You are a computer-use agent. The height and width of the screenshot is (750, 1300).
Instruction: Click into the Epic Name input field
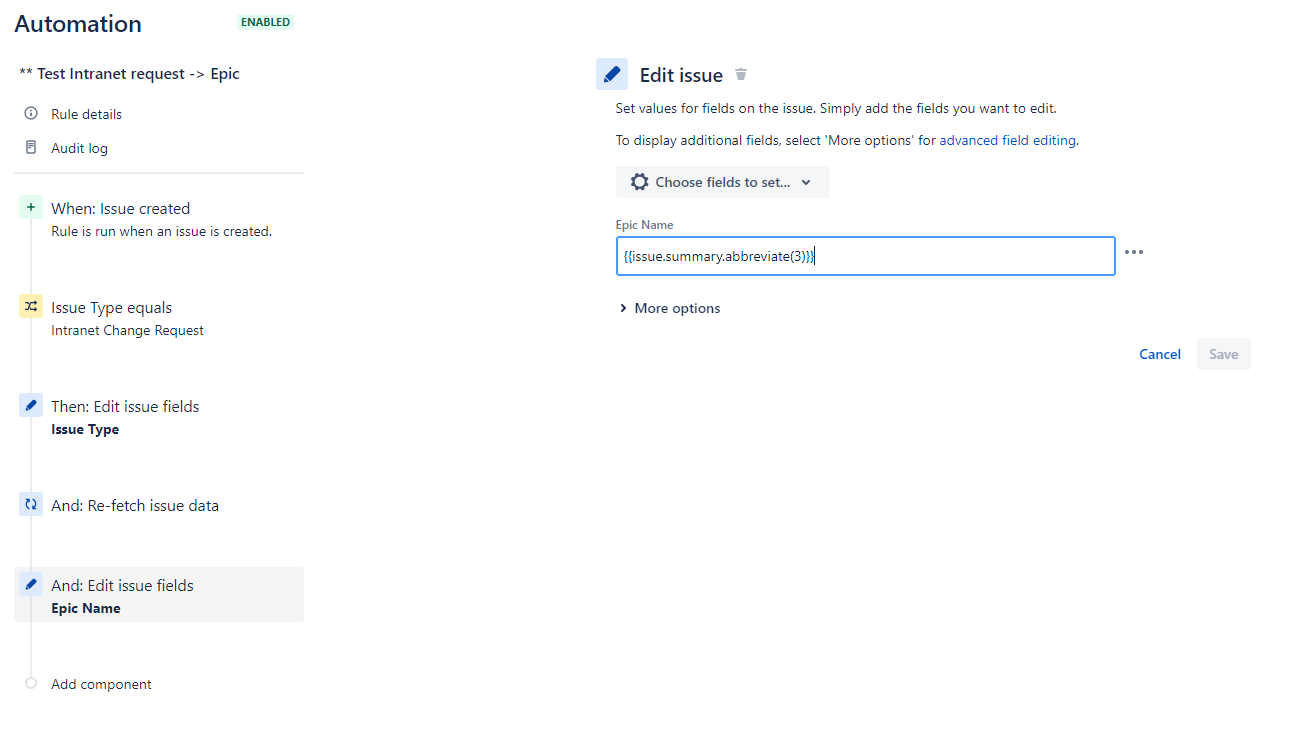tap(866, 256)
